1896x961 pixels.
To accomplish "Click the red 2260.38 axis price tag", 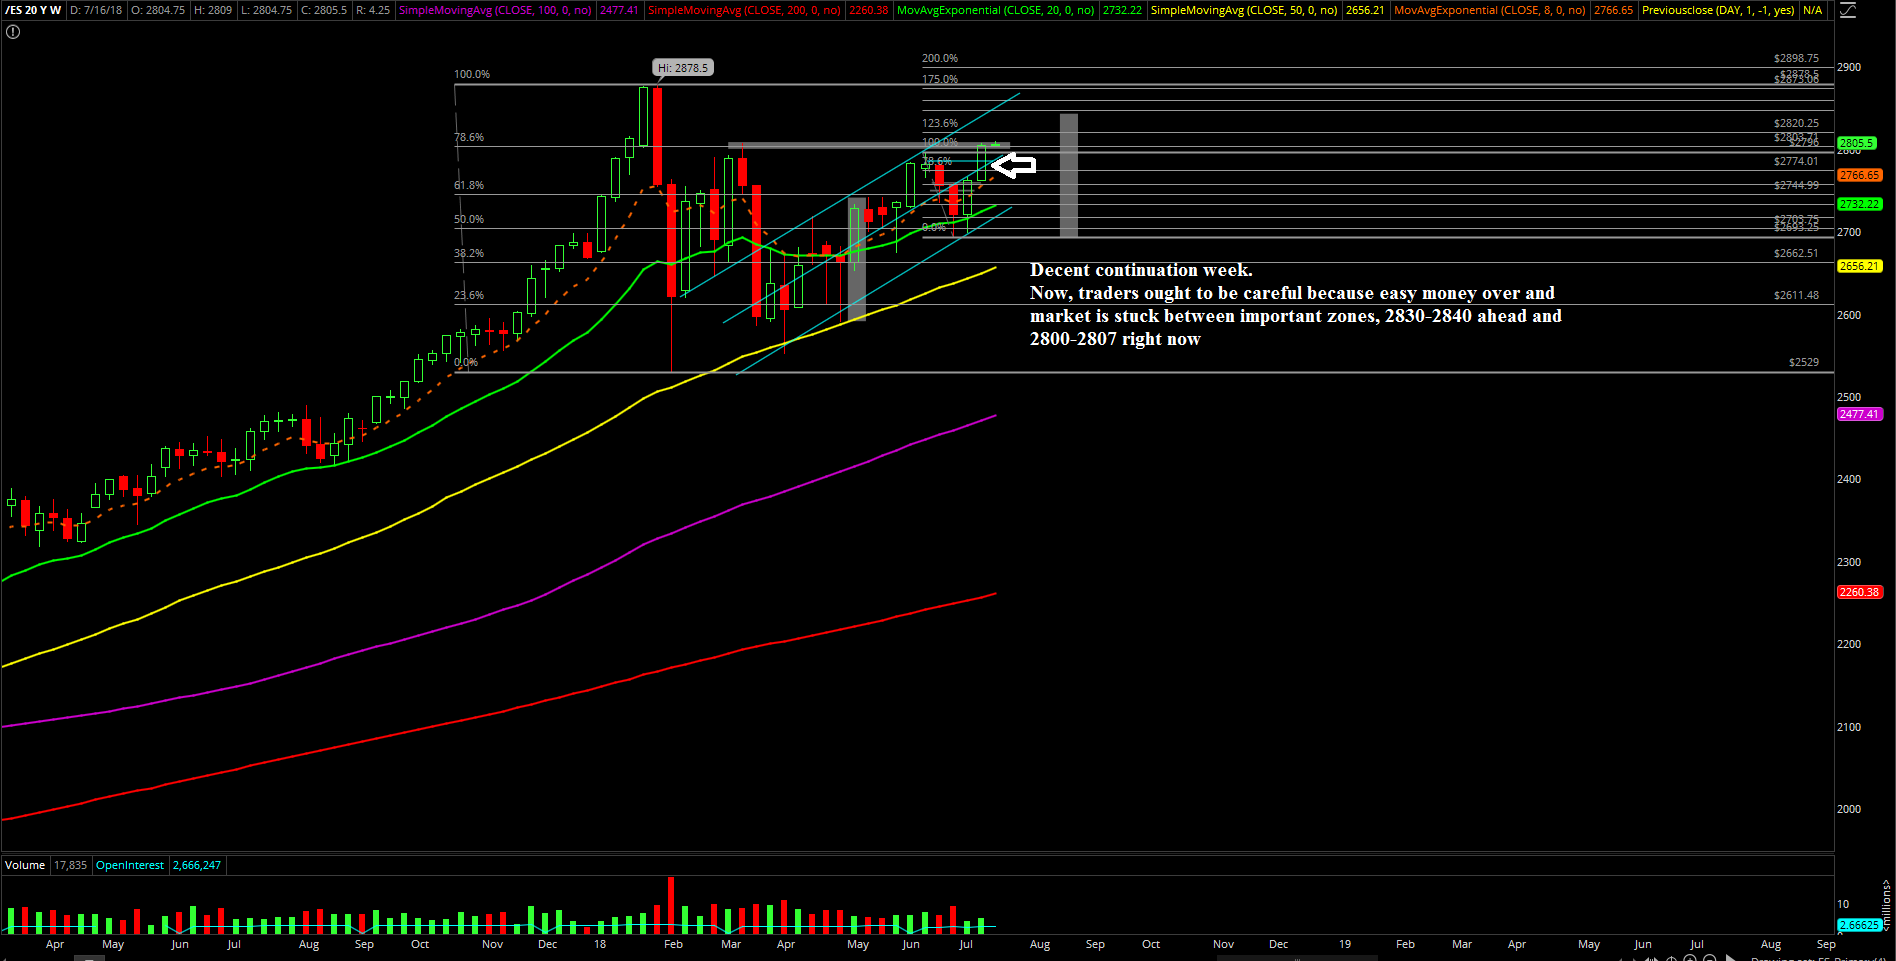I will 1860,592.
